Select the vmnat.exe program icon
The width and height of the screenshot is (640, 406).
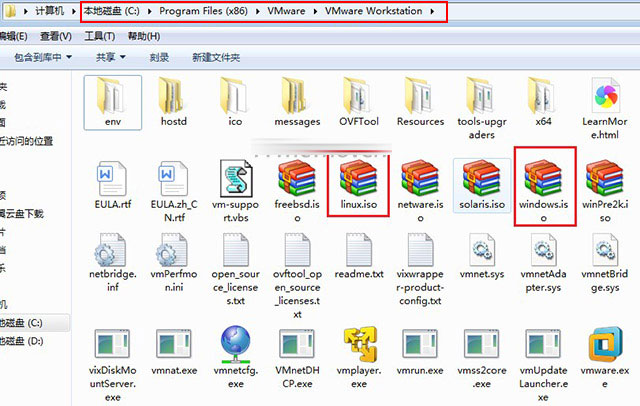[x=174, y=344]
